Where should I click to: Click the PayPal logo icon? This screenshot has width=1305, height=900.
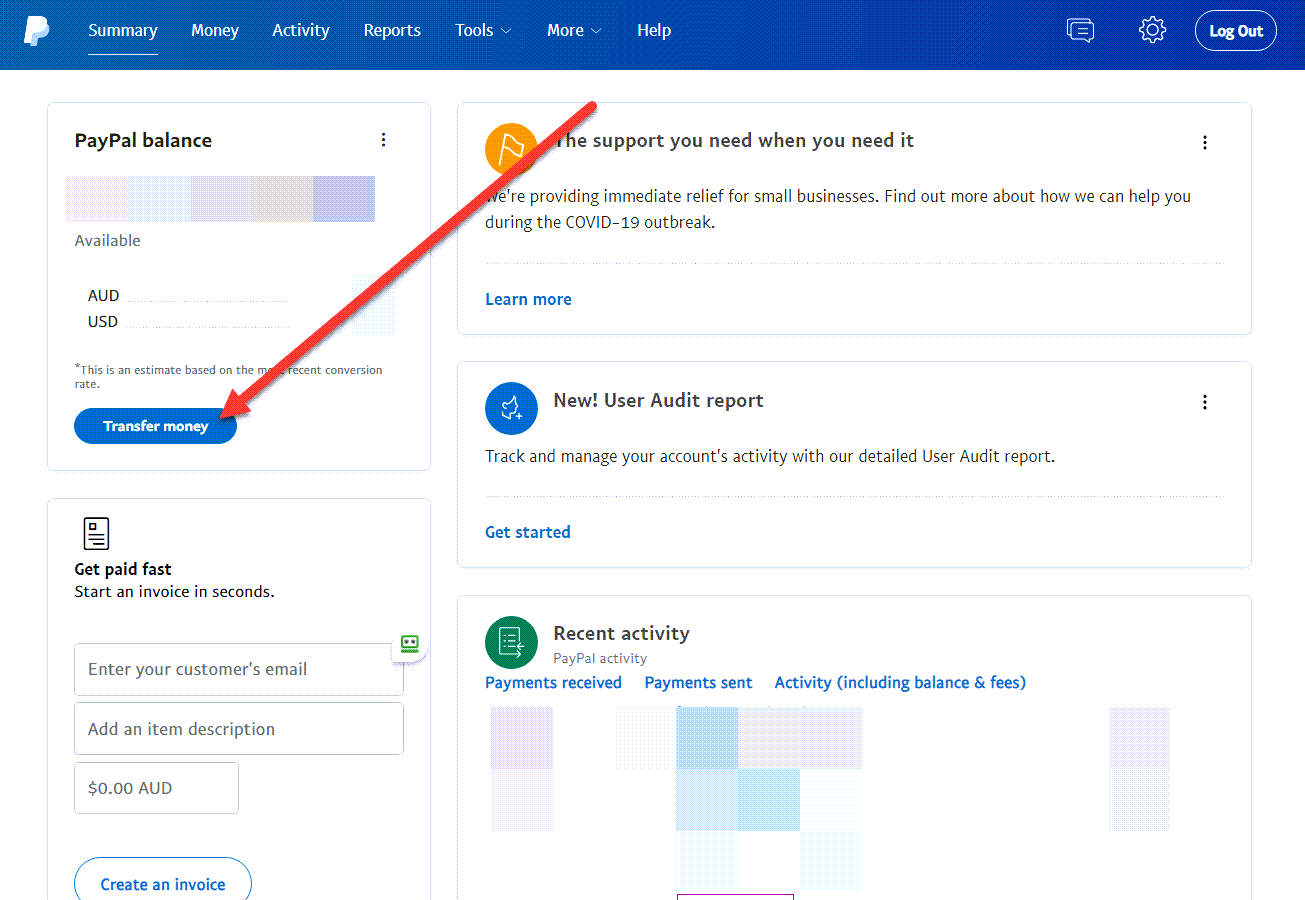37,31
